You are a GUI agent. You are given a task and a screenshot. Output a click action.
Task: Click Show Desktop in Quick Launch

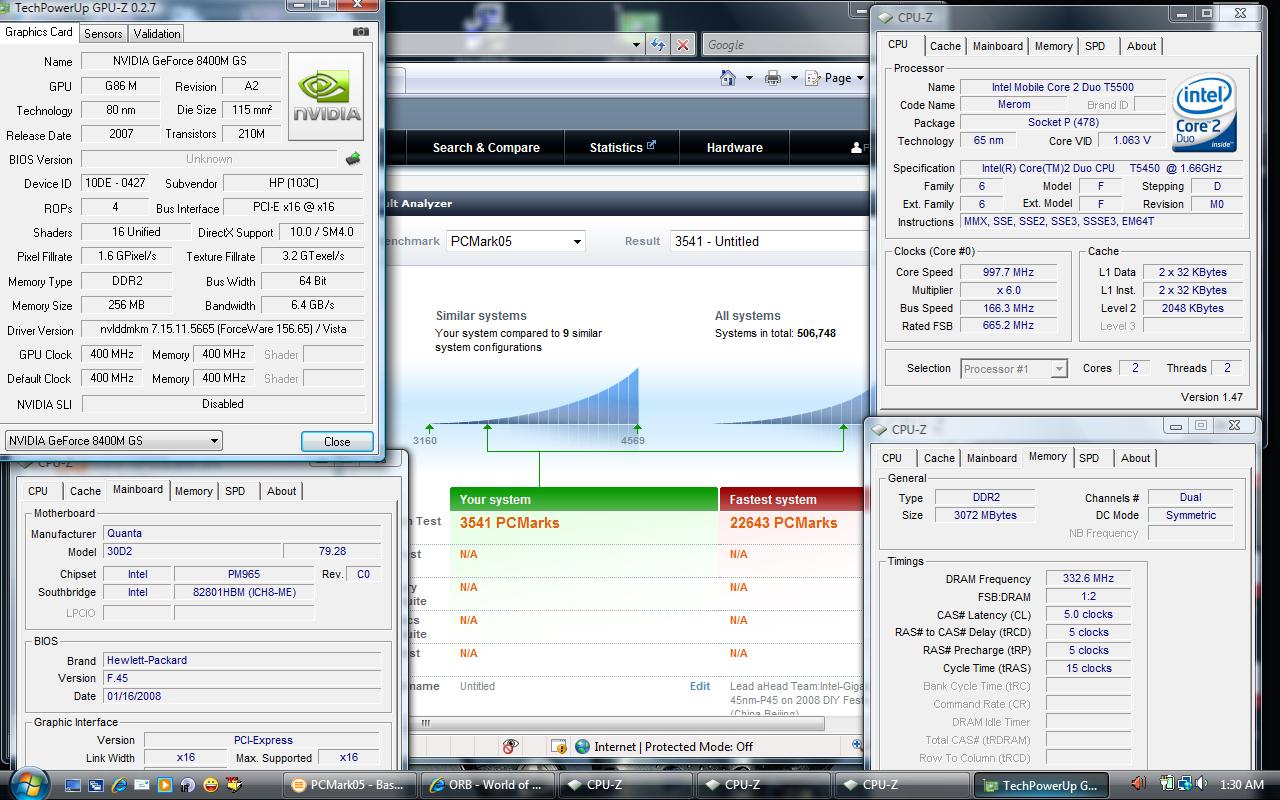[75, 785]
